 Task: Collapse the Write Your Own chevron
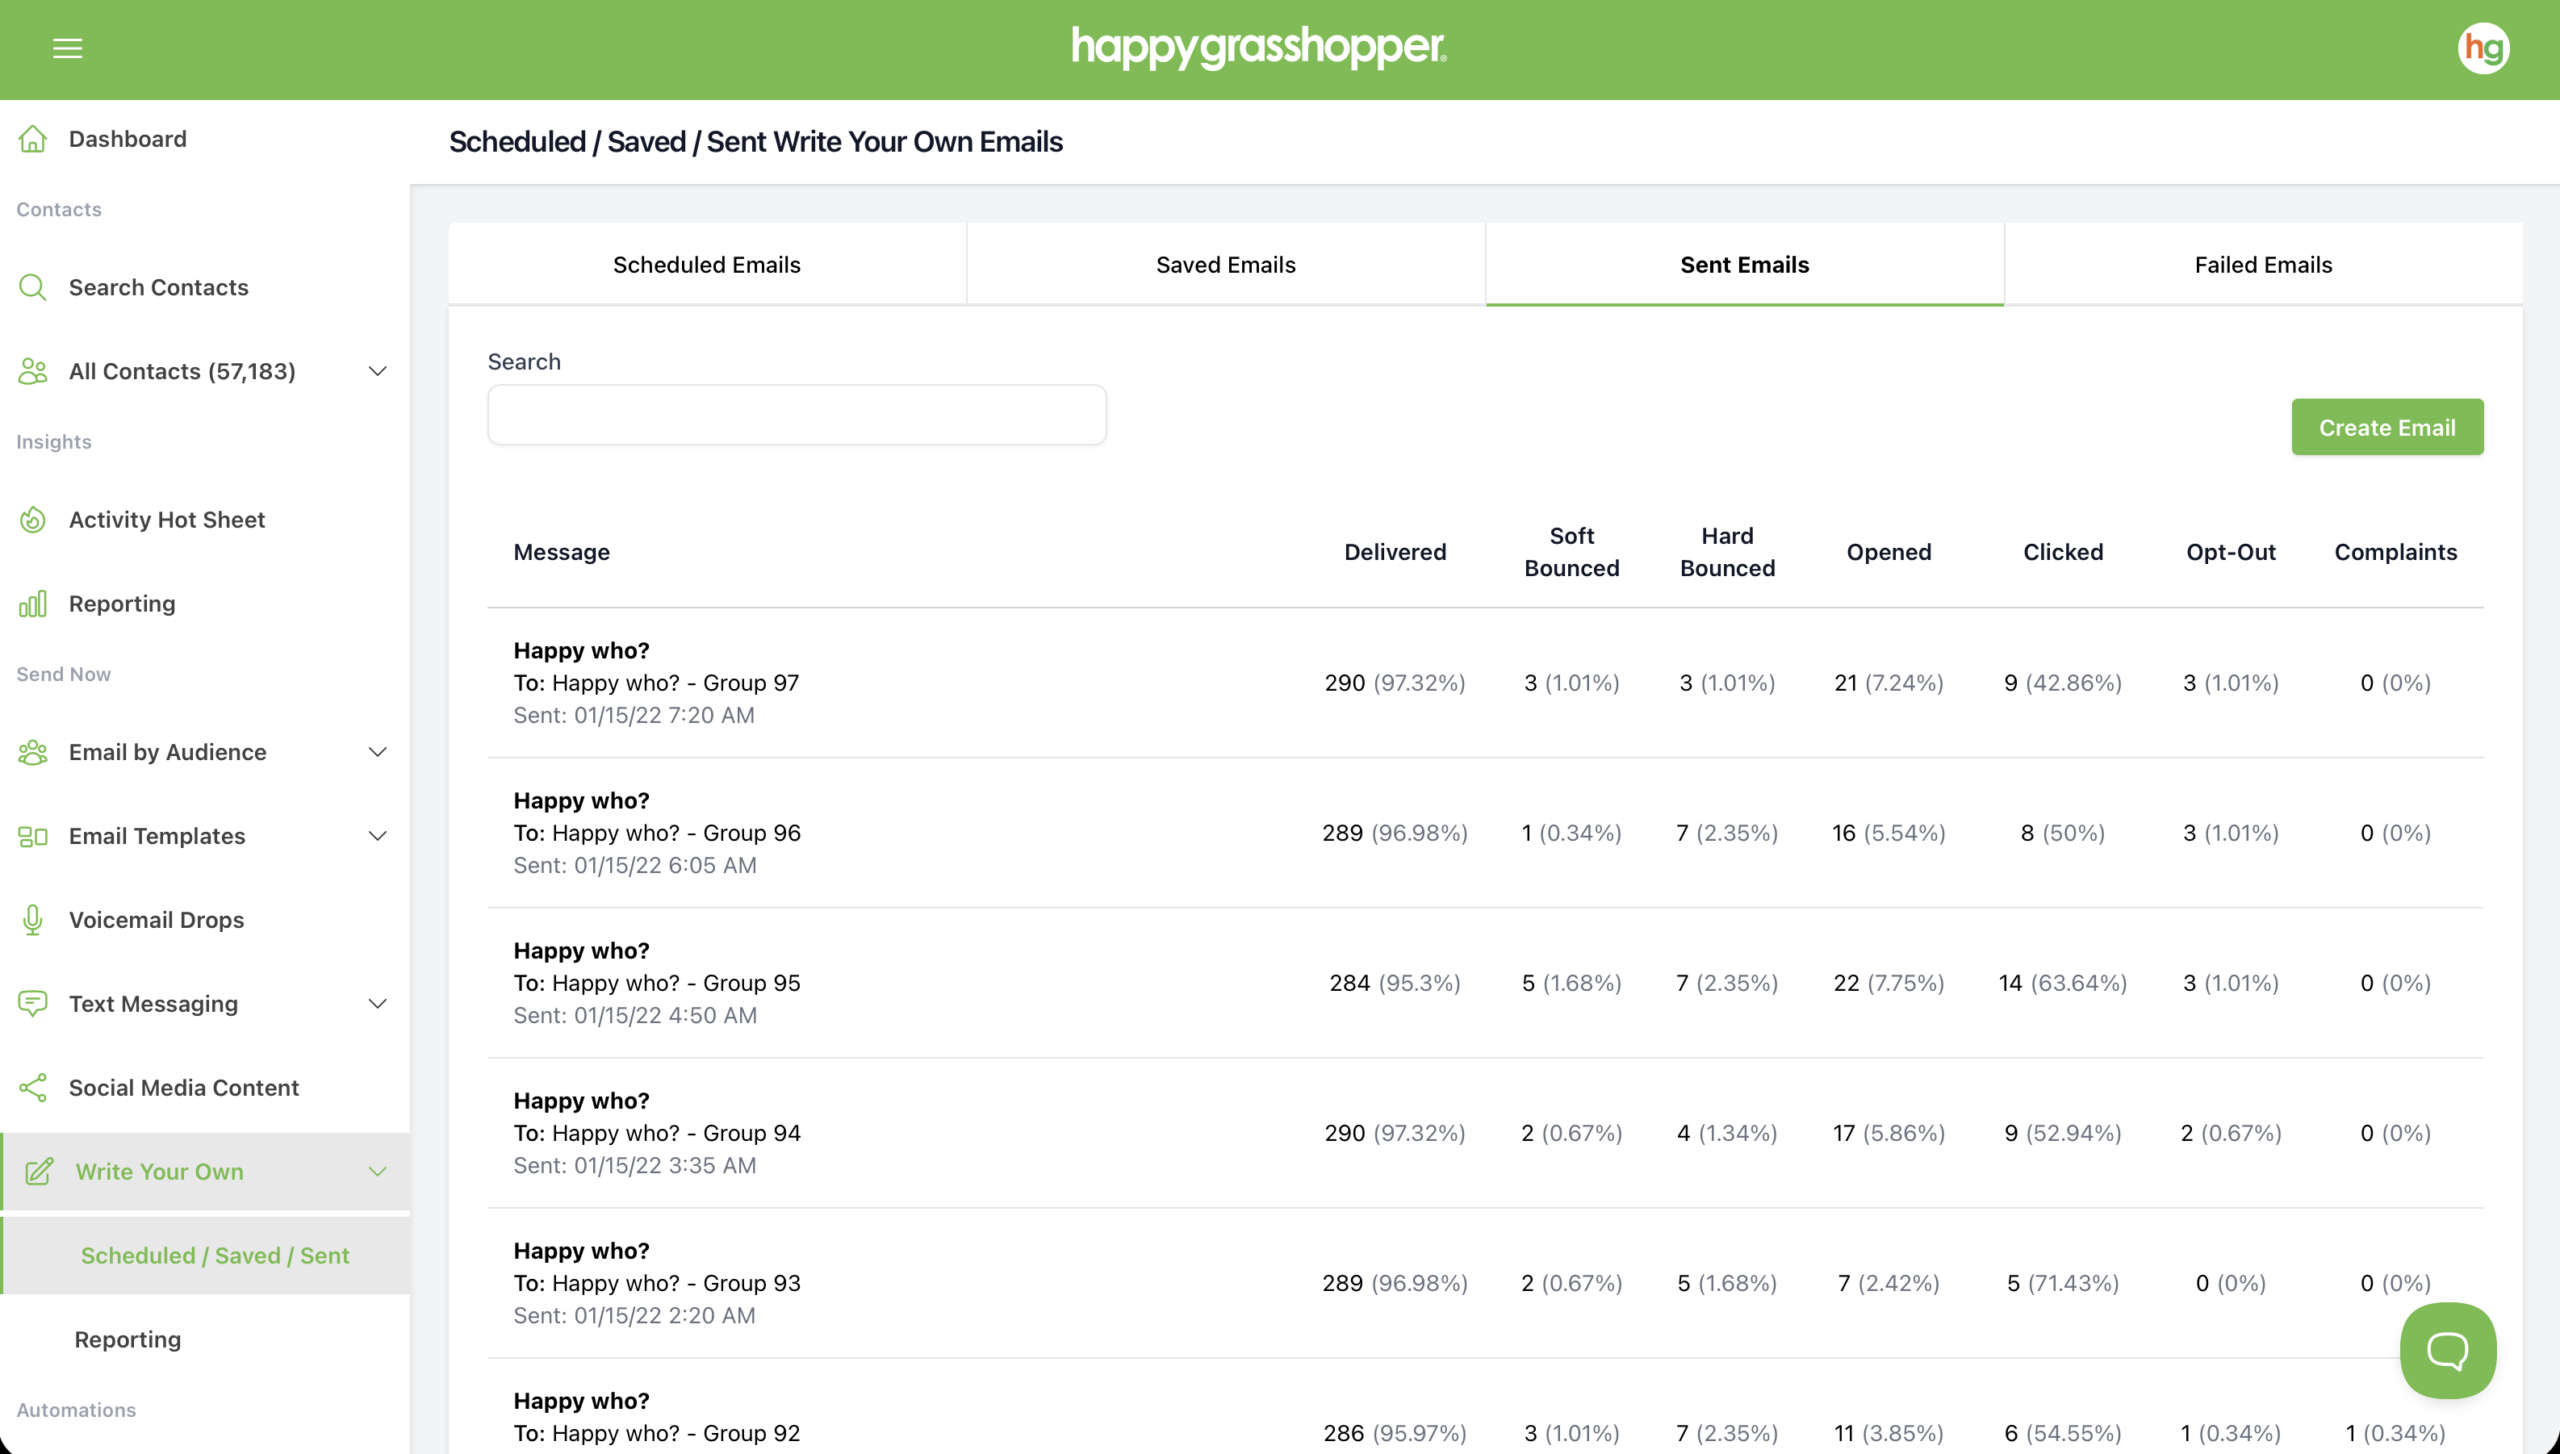point(377,1171)
